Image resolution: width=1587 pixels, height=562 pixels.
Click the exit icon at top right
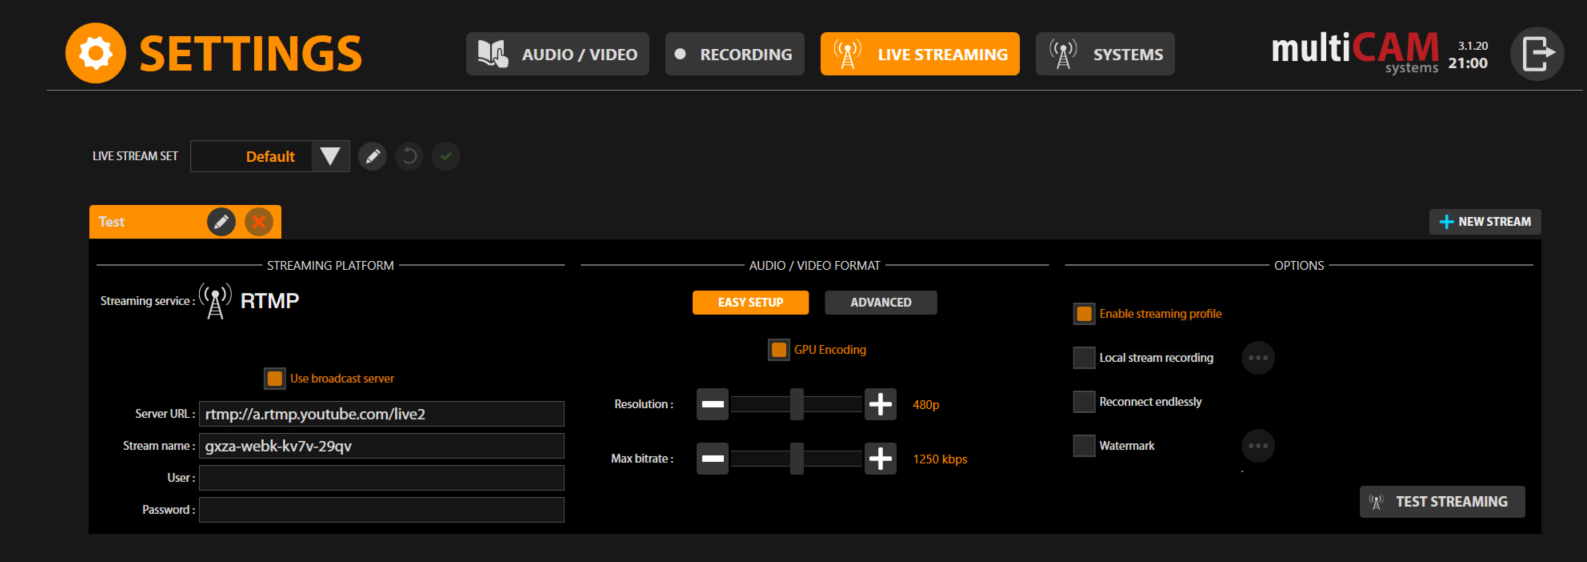[x=1537, y=53]
